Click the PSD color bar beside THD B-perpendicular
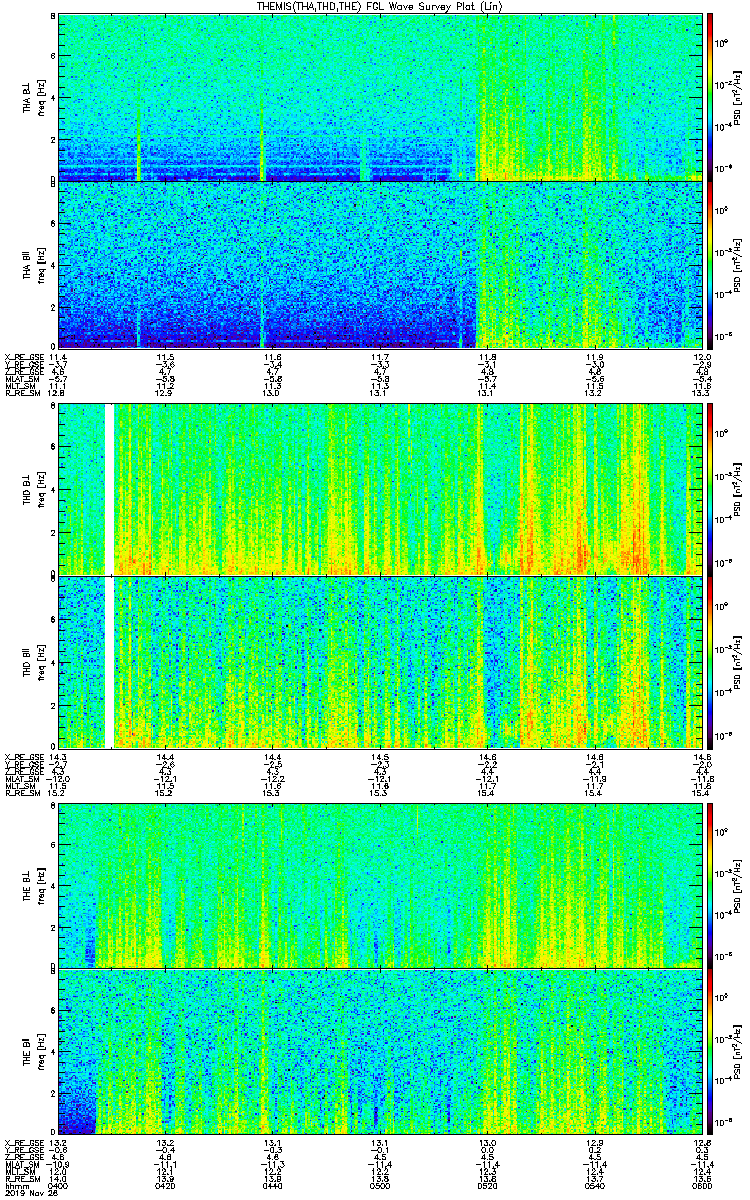 709,490
